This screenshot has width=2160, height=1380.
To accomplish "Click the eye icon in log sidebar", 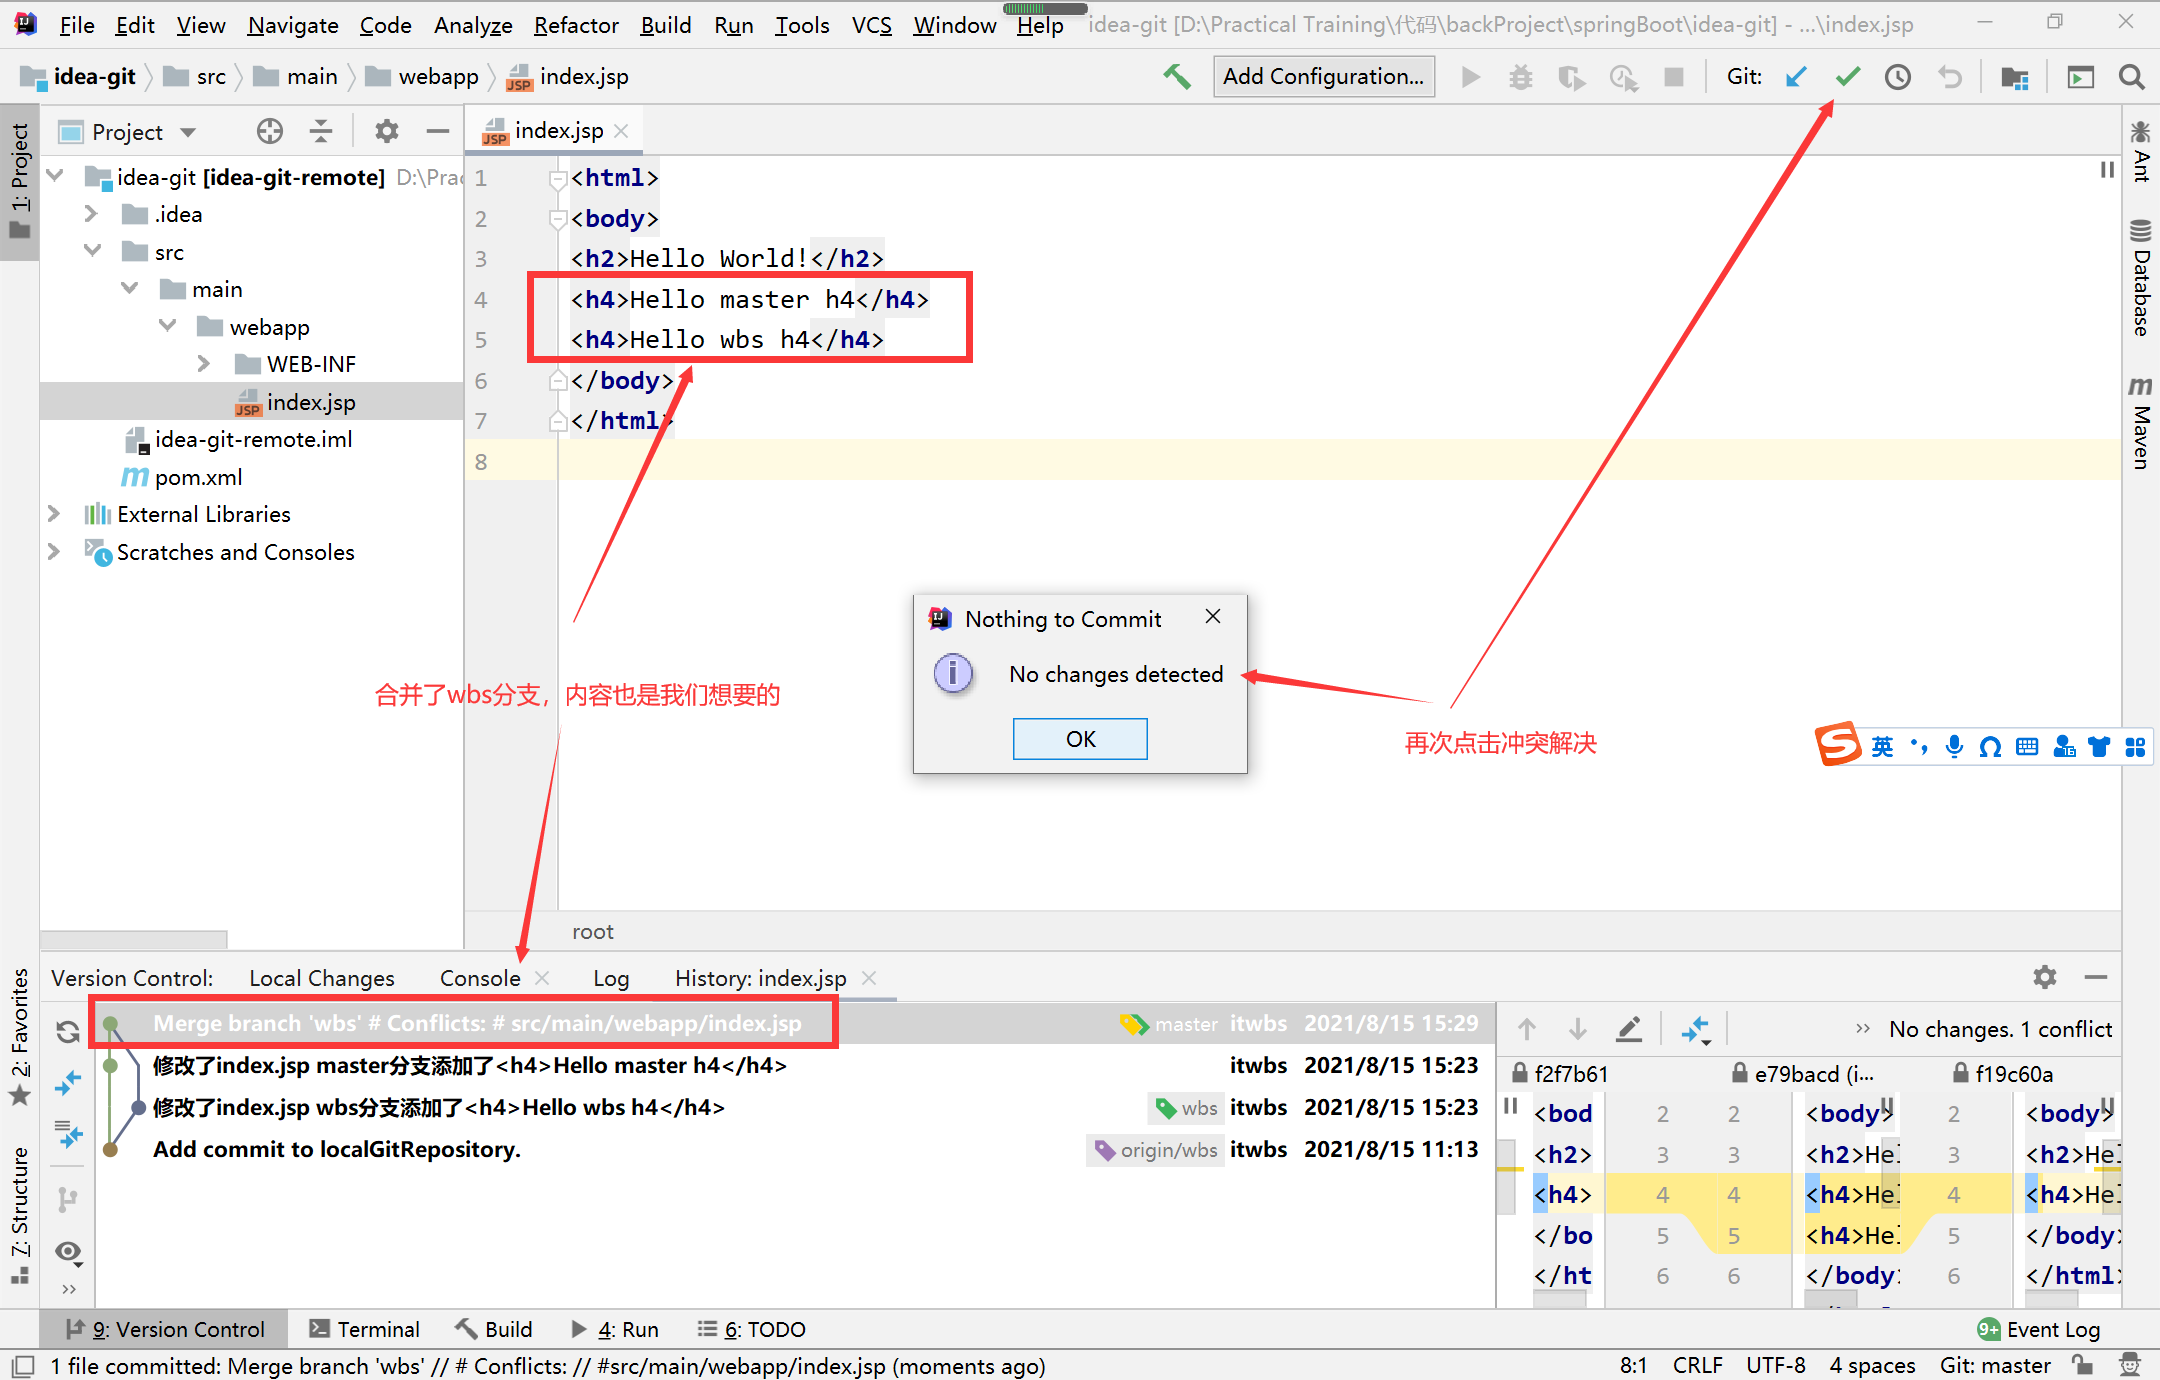I will tap(68, 1251).
